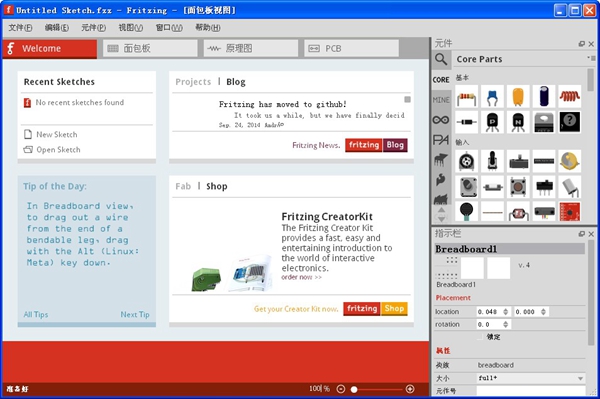Switch to the 面包板 breadboard tab

(150, 49)
